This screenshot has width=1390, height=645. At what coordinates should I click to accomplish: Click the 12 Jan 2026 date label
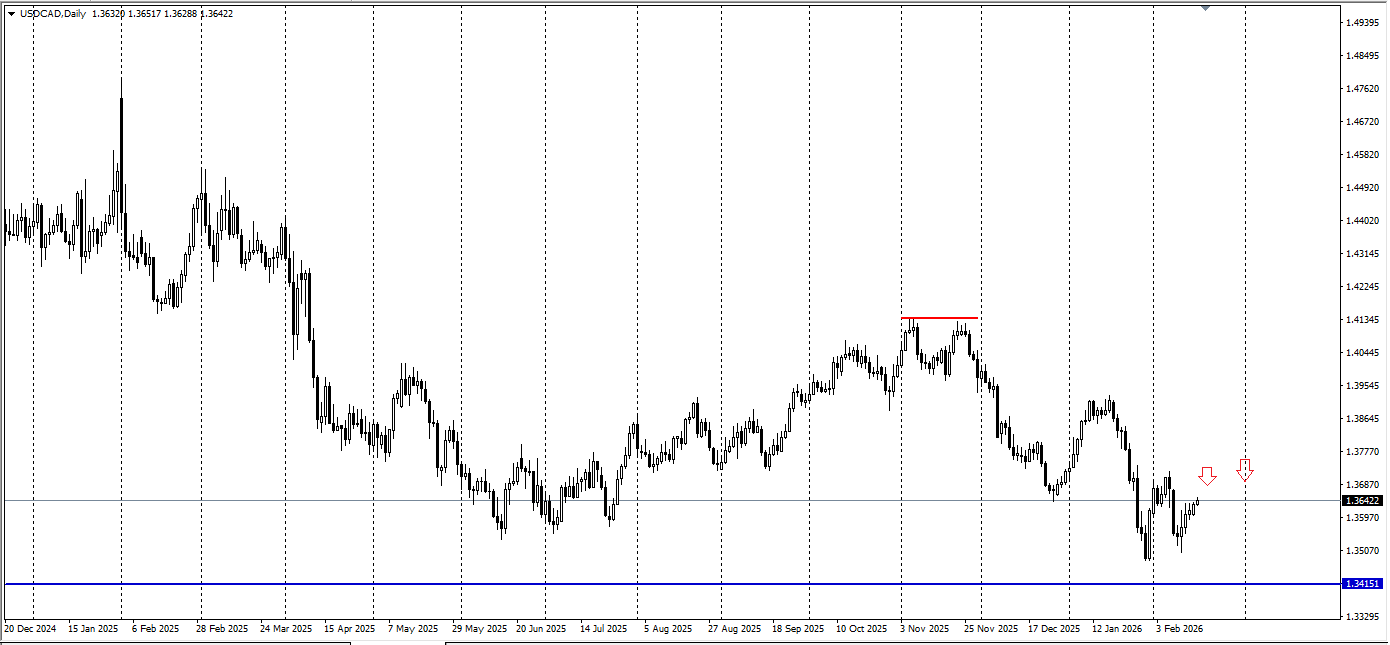(1117, 630)
